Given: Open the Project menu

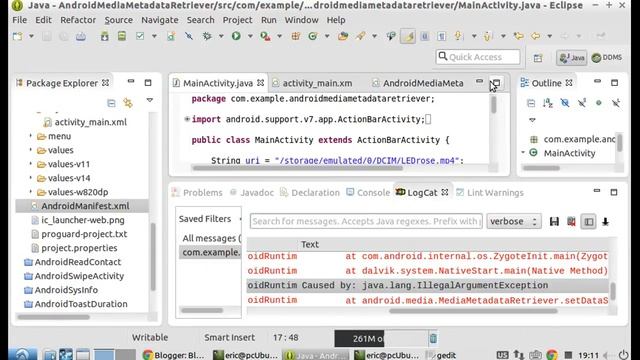Looking at the screenshot, I should [237, 20].
